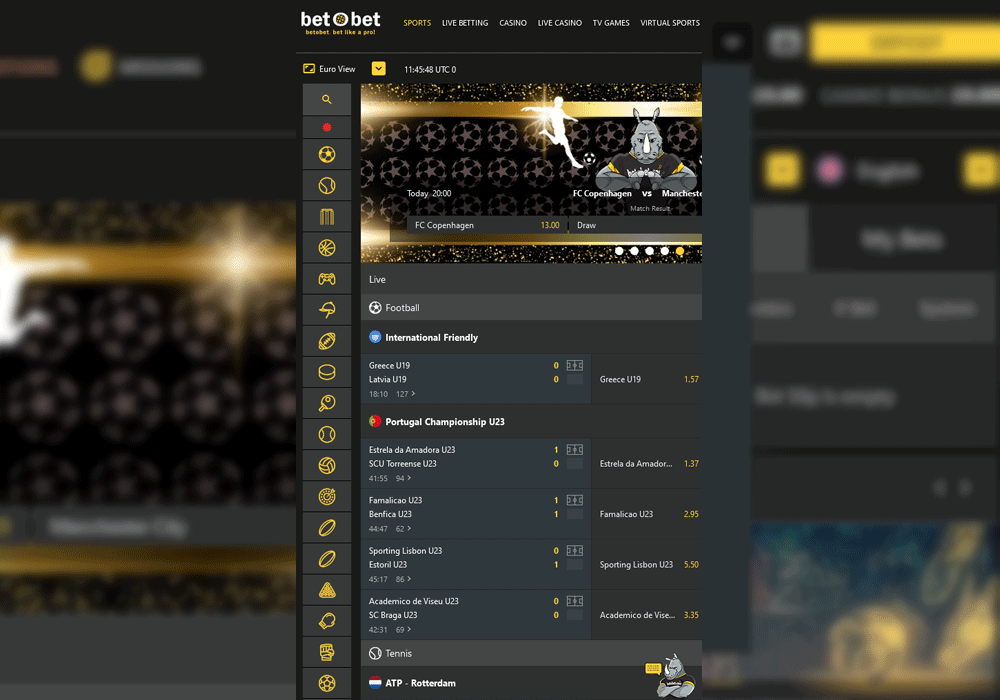Choose the boxing glove sidebar icon
The image size is (1000, 700).
[x=327, y=621]
